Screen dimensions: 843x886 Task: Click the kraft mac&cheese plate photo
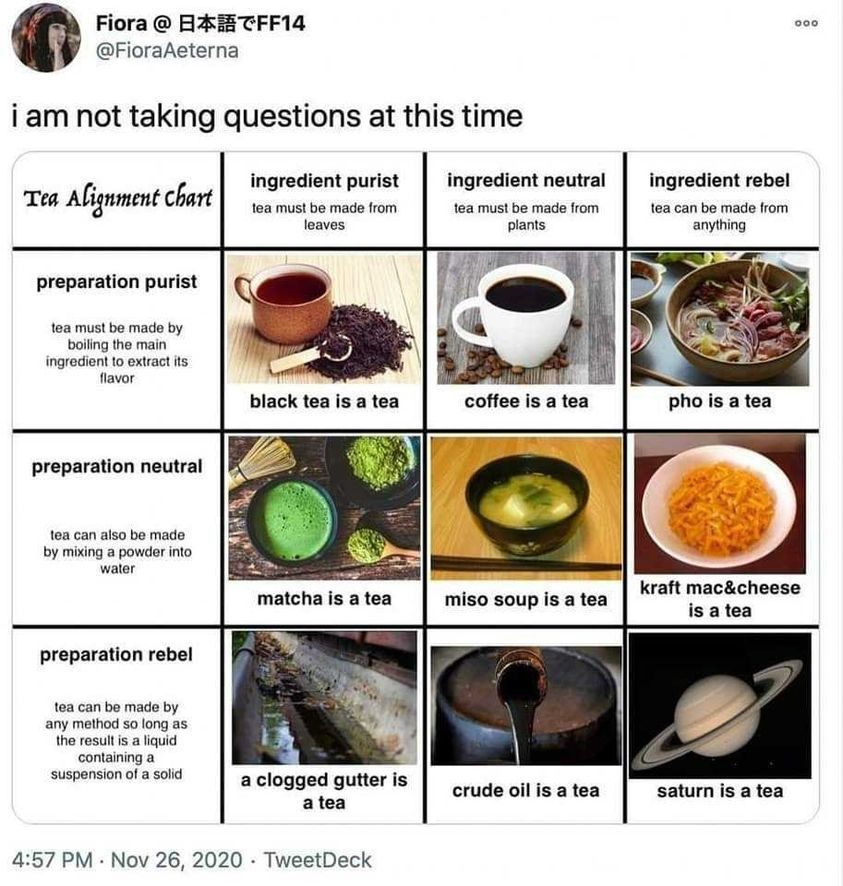[720, 503]
